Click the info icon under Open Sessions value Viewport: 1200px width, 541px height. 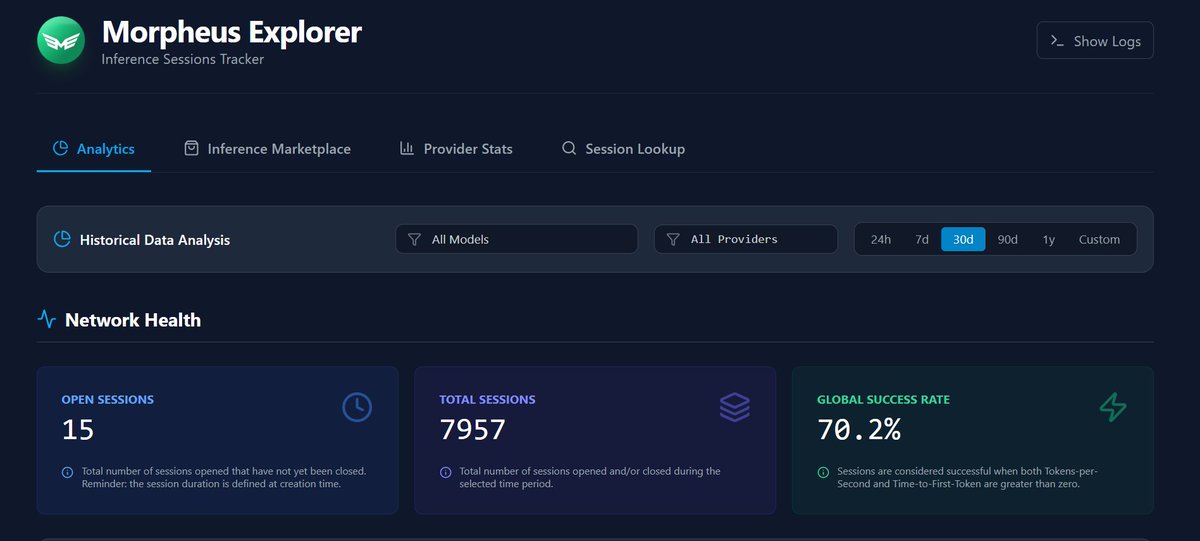click(x=68, y=472)
